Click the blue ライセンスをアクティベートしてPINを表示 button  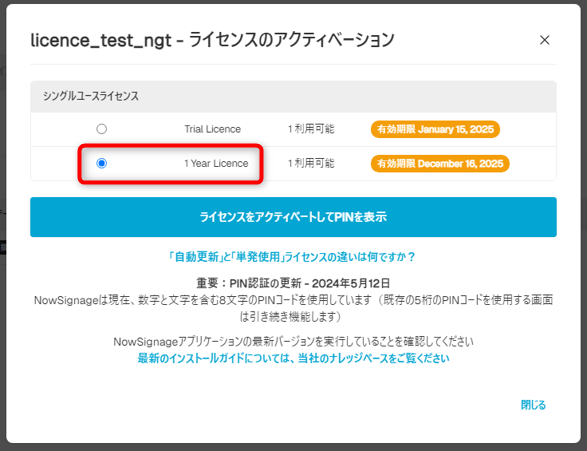coord(293,217)
